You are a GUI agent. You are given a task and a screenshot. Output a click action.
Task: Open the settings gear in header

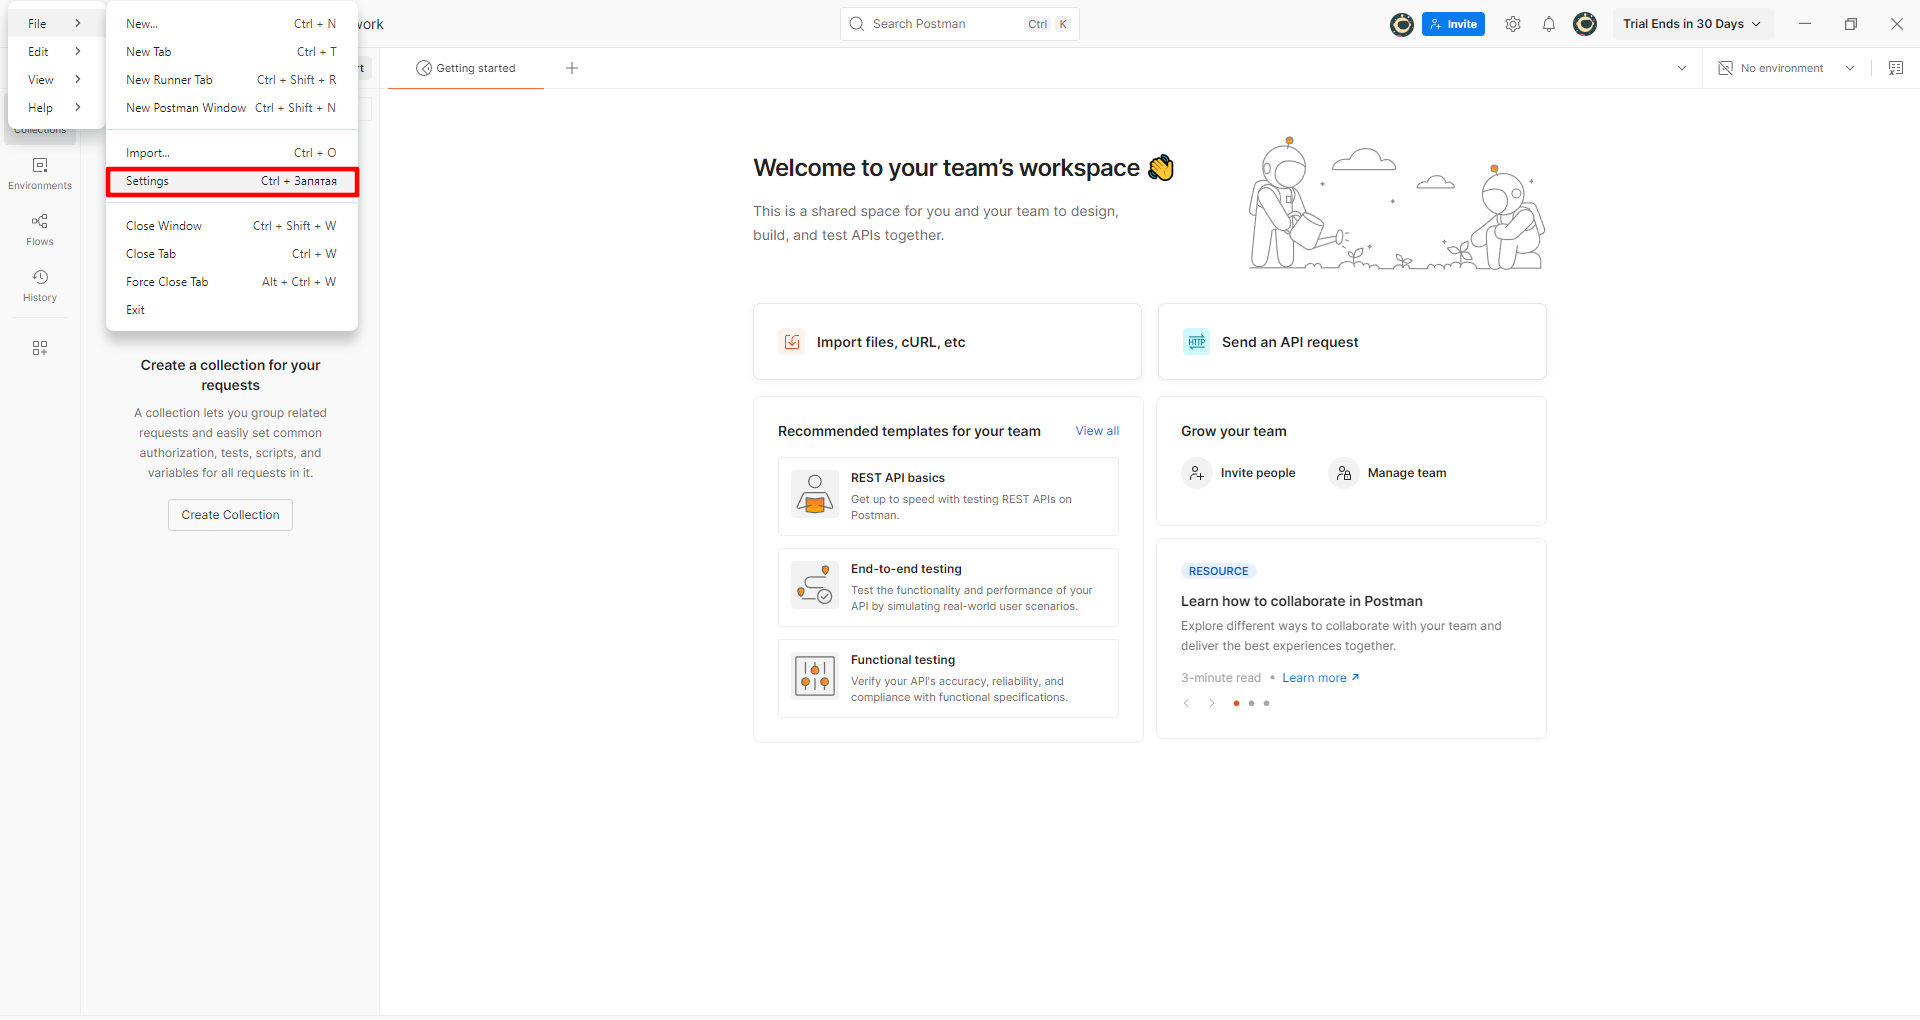(x=1513, y=24)
